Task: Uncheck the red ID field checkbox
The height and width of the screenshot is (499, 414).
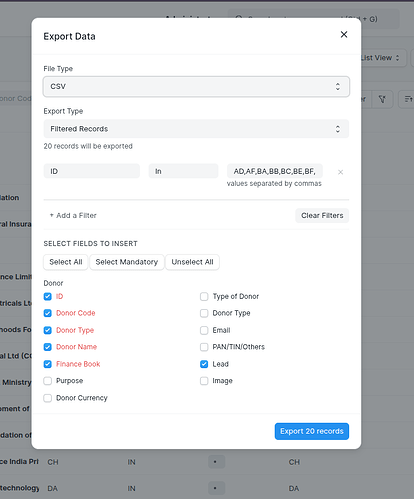Action: tap(48, 296)
